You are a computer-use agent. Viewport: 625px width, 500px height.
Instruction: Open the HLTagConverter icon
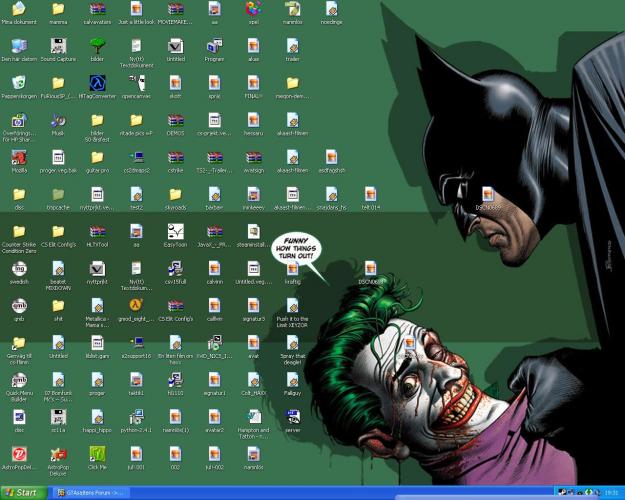pos(97,83)
